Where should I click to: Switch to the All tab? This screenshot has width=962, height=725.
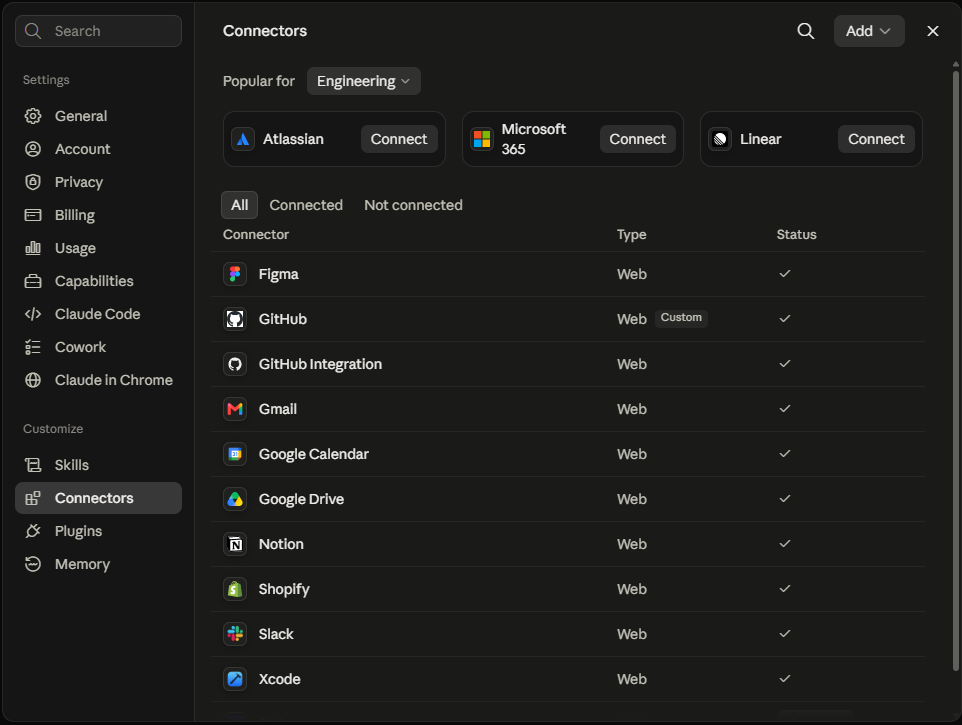coord(239,205)
